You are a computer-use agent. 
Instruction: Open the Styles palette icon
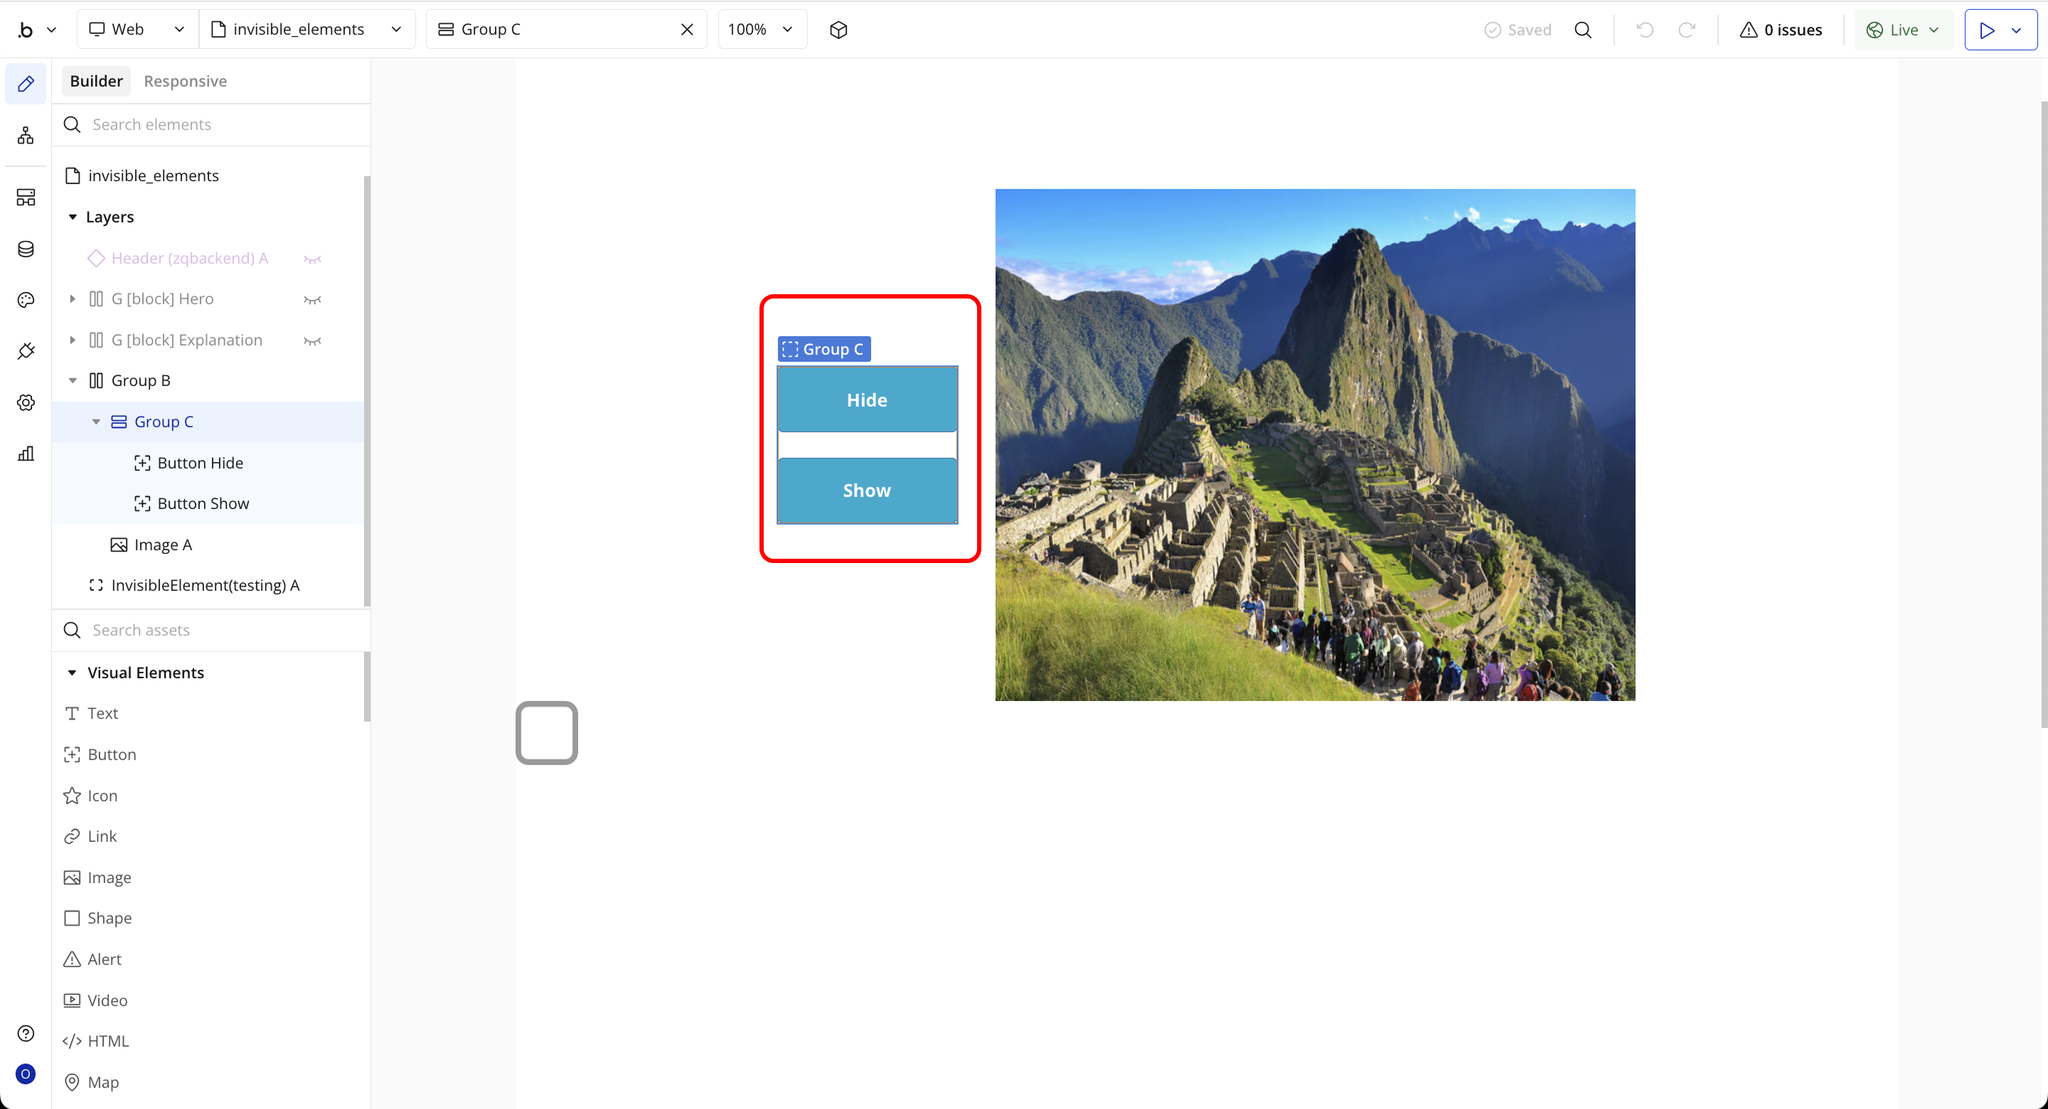26,300
